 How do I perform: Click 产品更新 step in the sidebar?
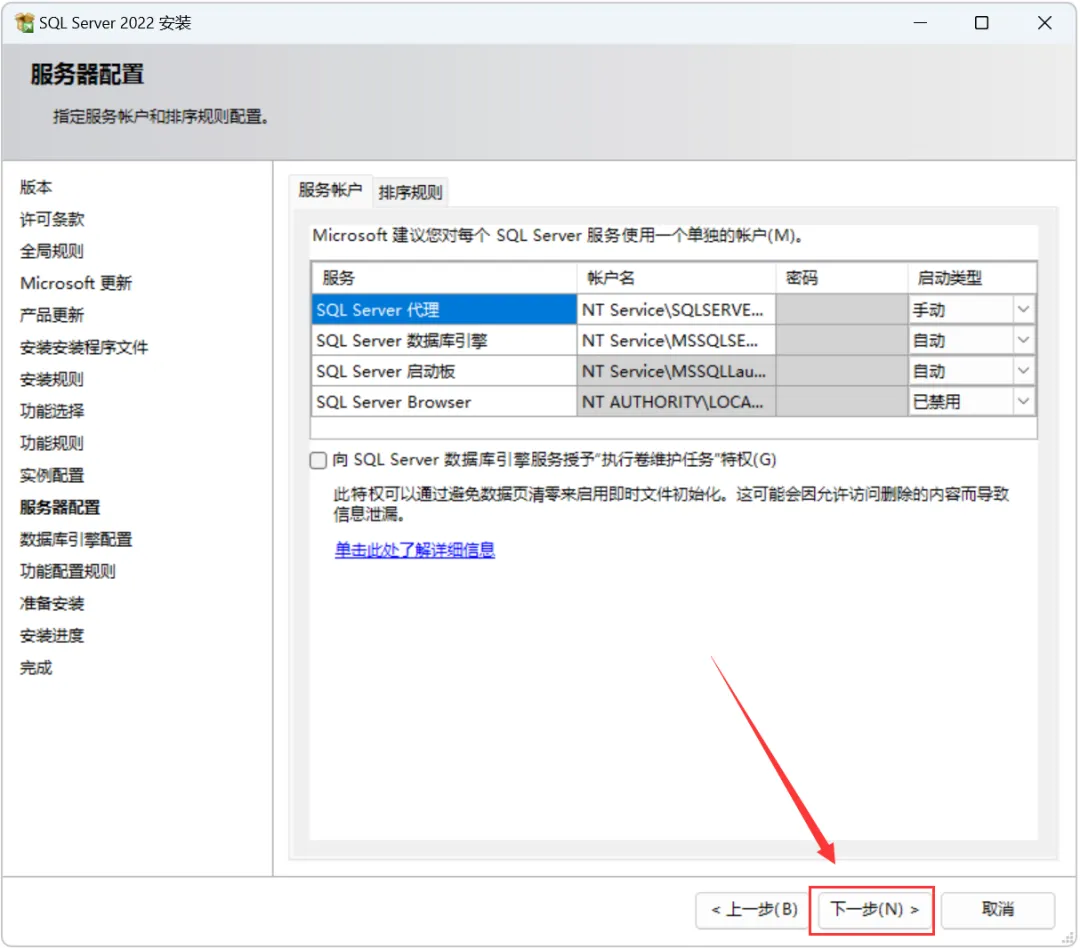coord(52,315)
